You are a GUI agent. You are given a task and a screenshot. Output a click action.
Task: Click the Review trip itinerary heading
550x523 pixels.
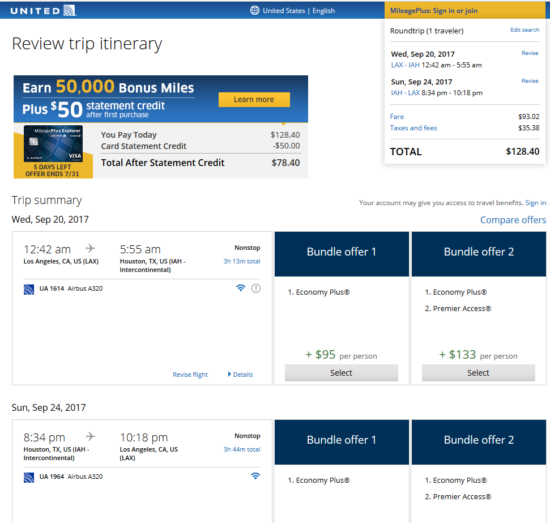(87, 44)
